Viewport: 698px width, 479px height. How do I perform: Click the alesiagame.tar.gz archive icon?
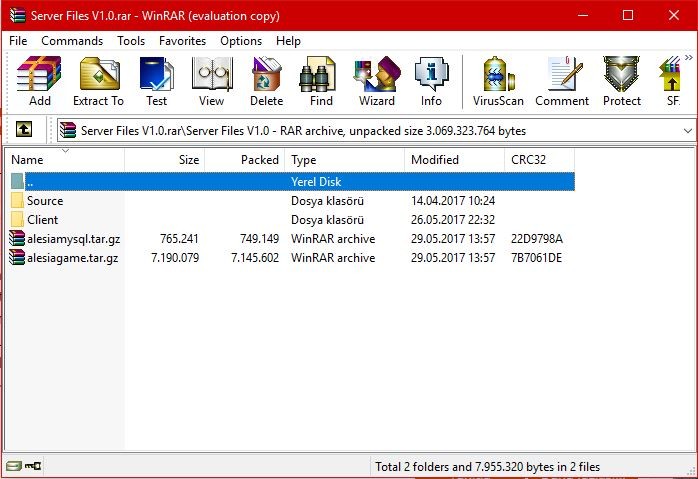[x=17, y=257]
